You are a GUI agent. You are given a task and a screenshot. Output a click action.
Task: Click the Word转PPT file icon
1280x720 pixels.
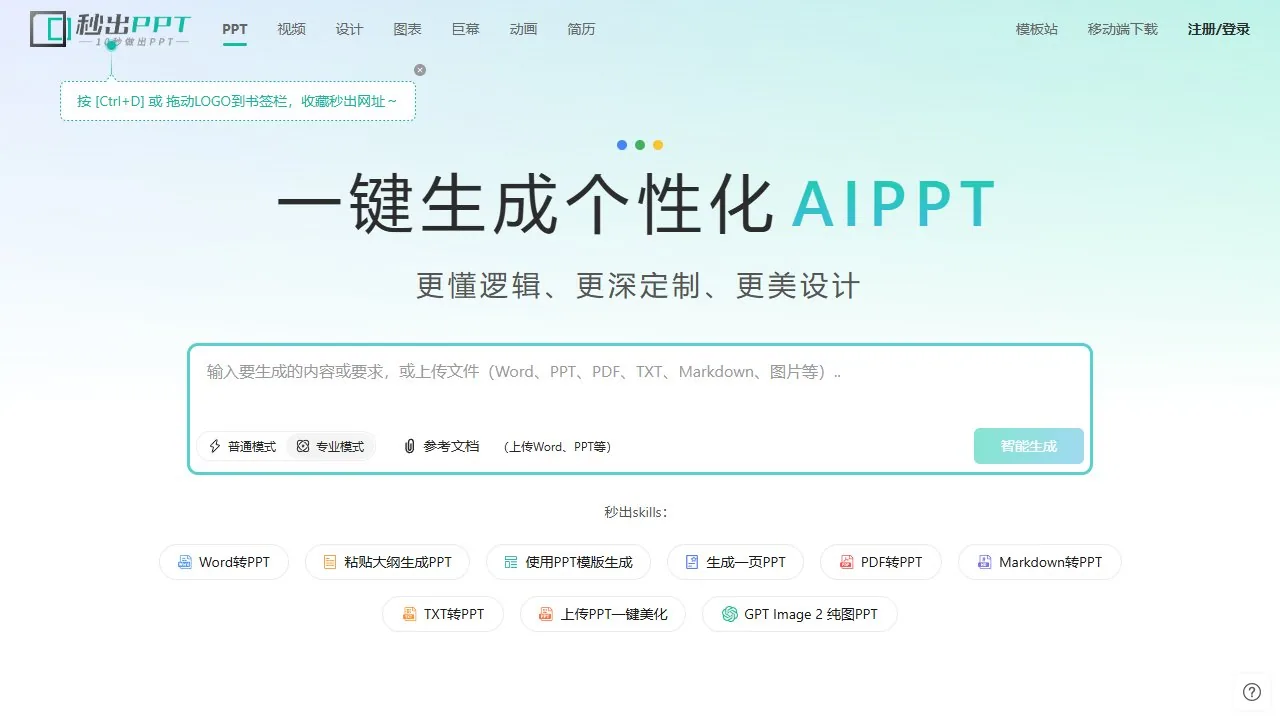point(184,562)
